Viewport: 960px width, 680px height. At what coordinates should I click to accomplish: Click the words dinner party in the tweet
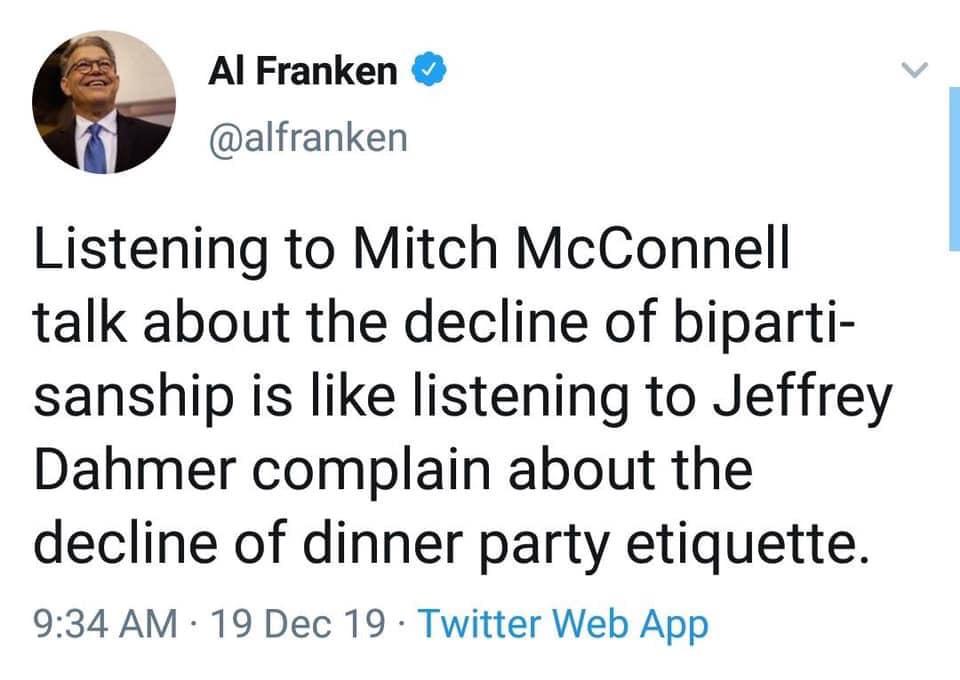click(x=457, y=544)
